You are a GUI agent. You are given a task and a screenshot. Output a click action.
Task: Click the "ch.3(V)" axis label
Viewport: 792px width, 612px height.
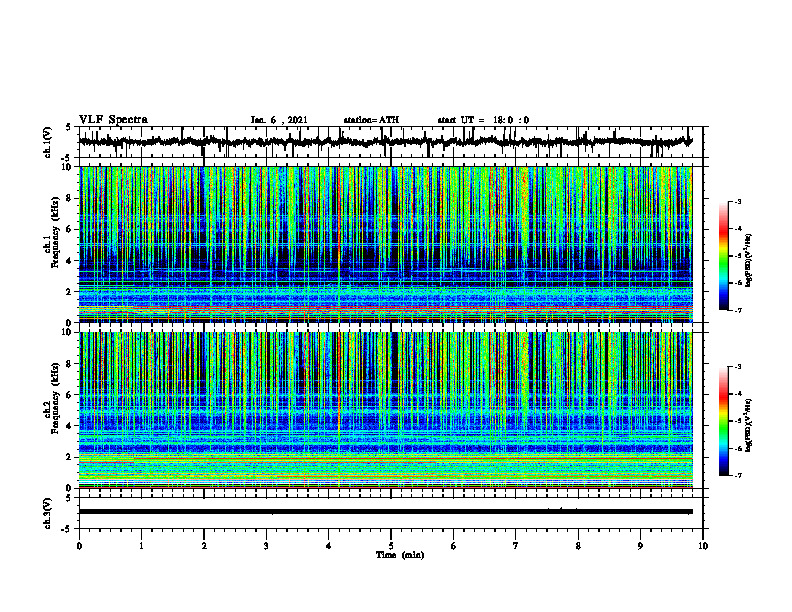pyautogui.click(x=47, y=514)
